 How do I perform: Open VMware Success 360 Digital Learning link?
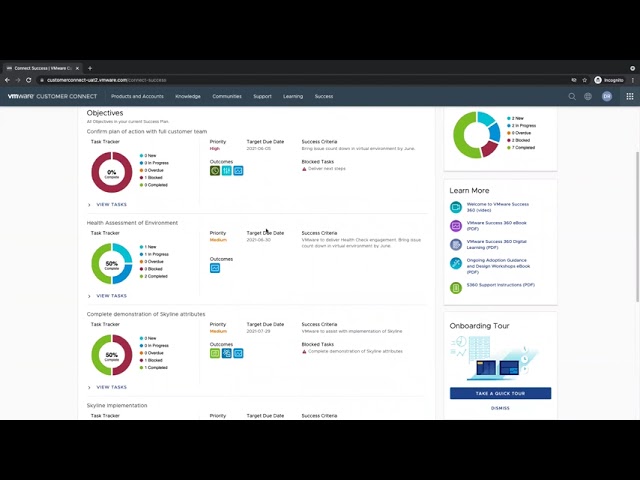[x=496, y=244]
